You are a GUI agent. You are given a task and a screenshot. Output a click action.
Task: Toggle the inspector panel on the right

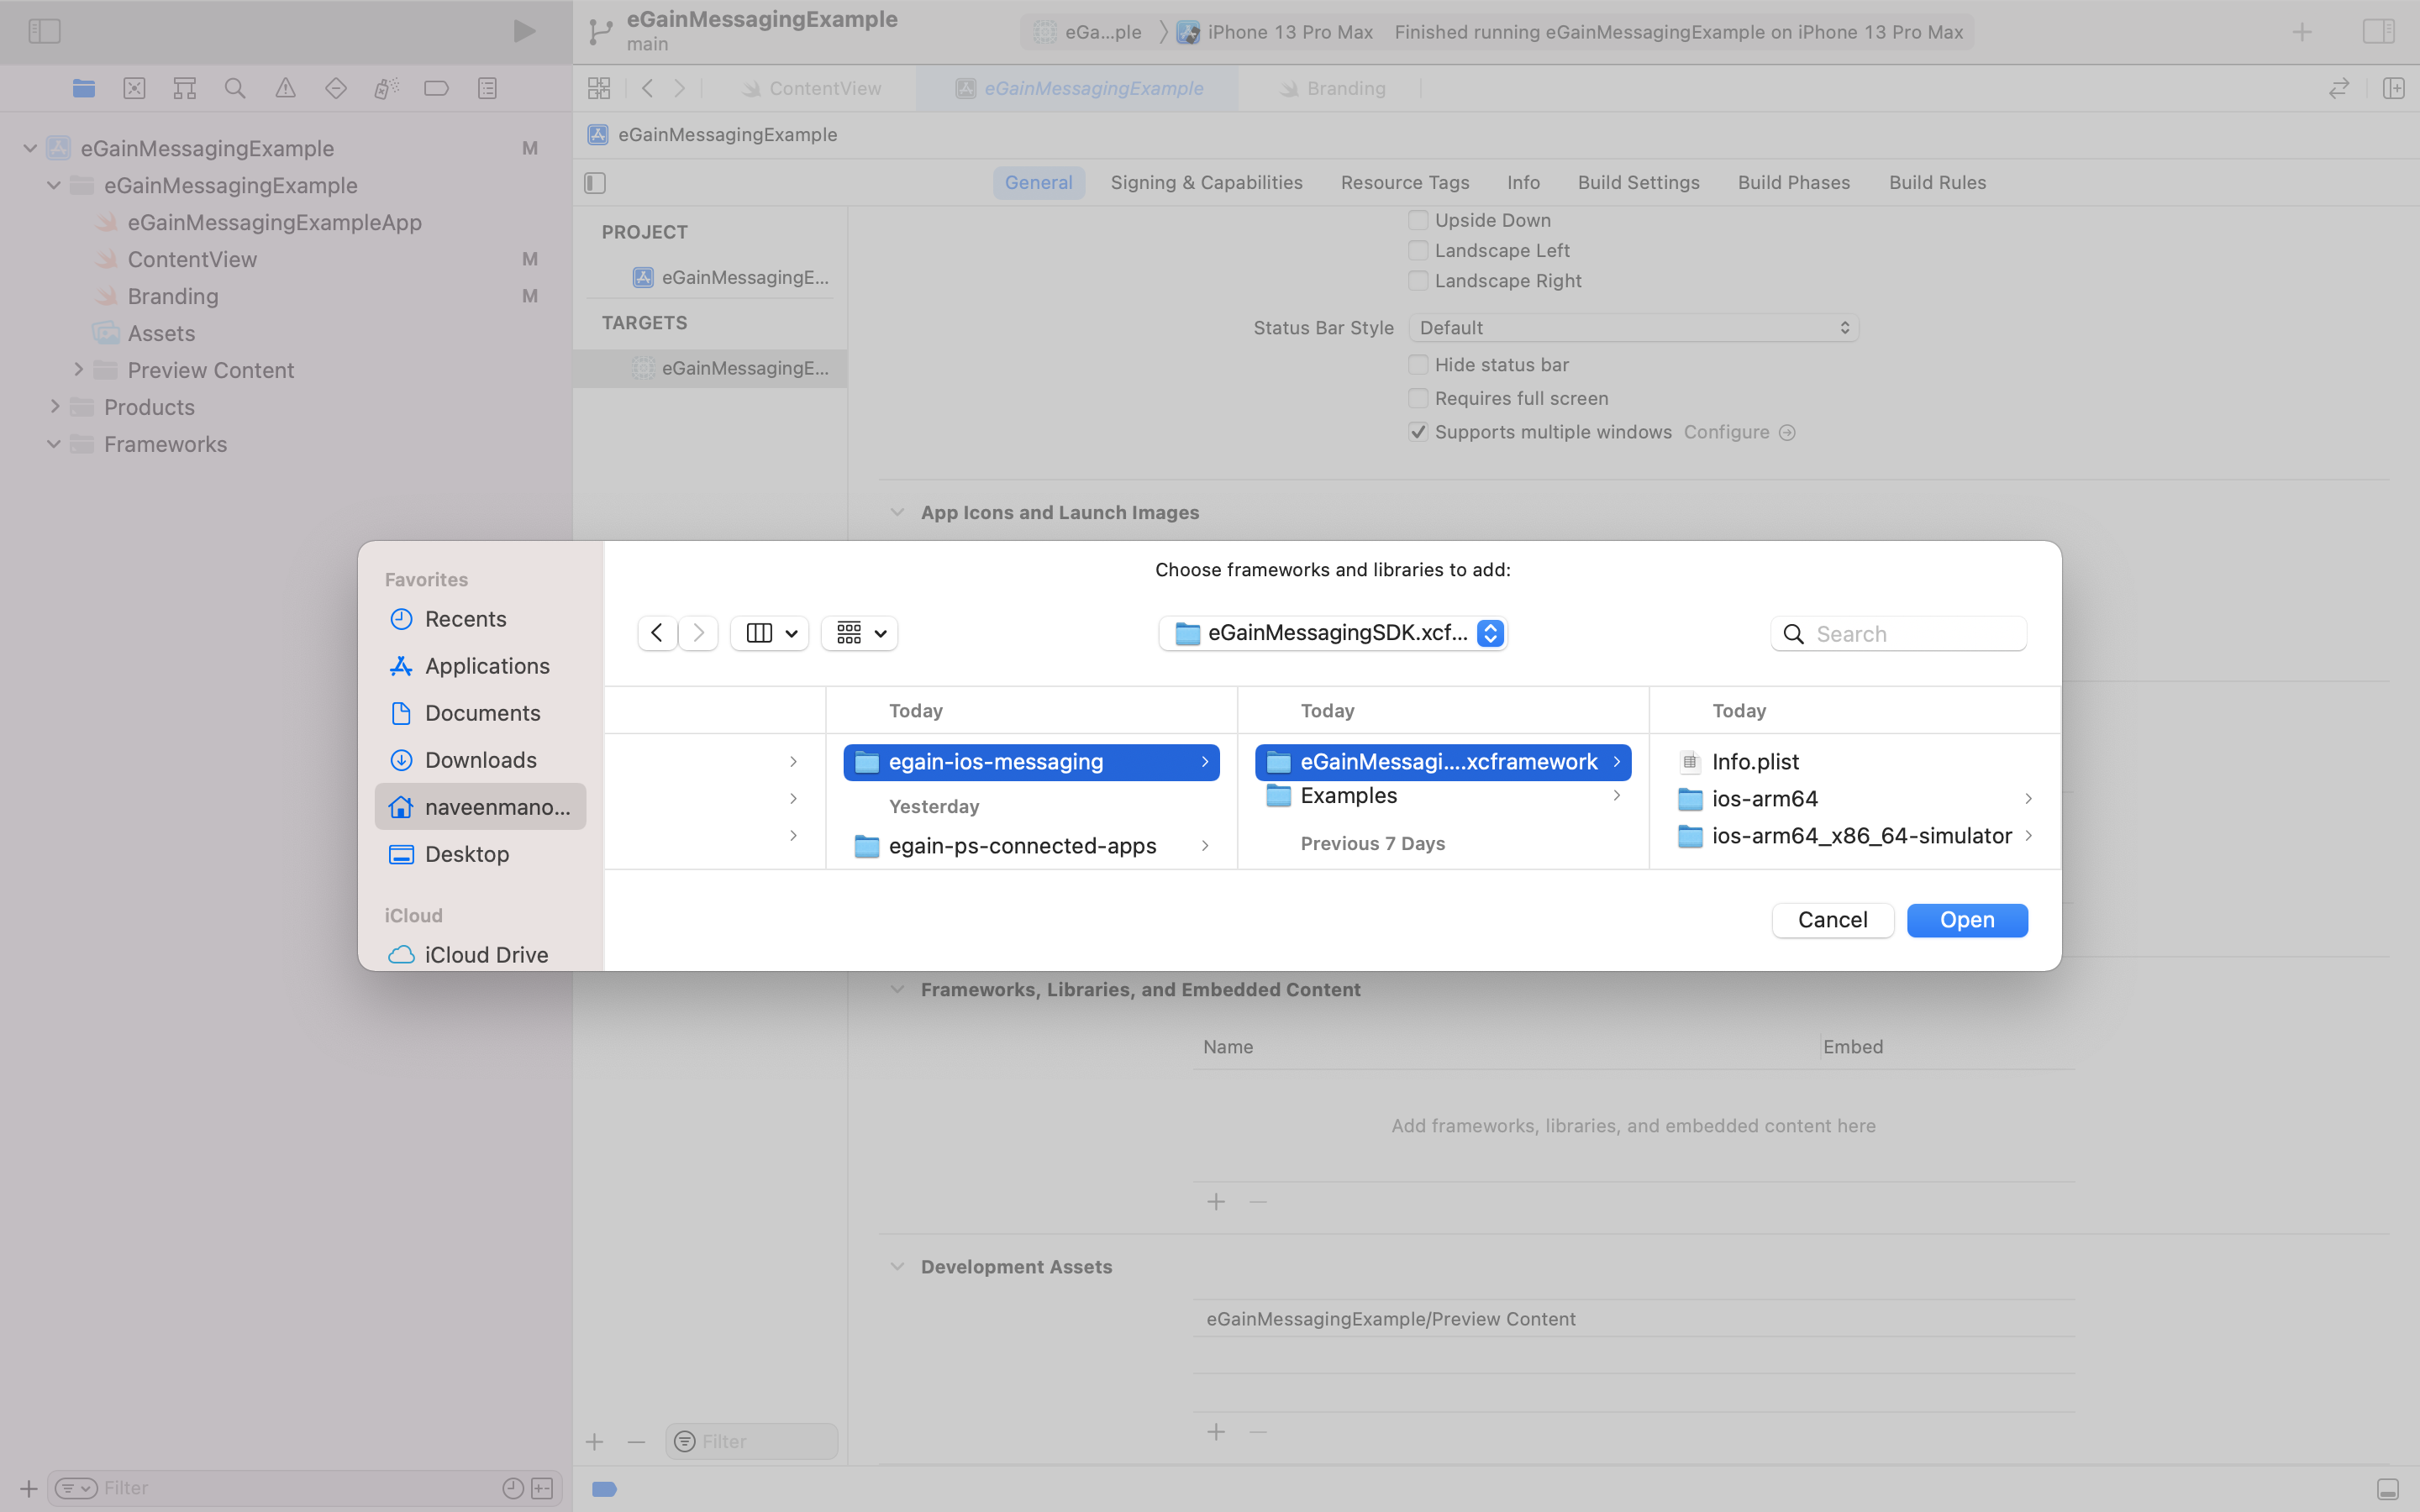tap(2378, 31)
